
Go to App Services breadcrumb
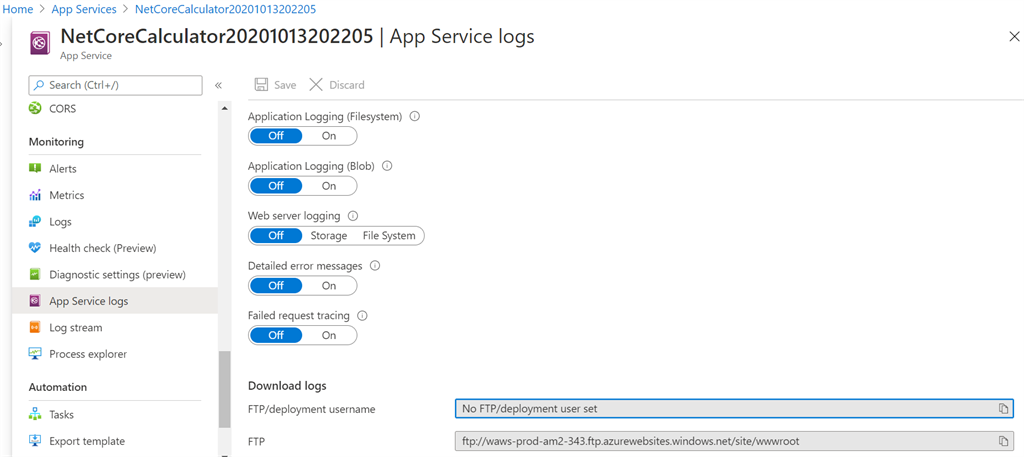[84, 9]
